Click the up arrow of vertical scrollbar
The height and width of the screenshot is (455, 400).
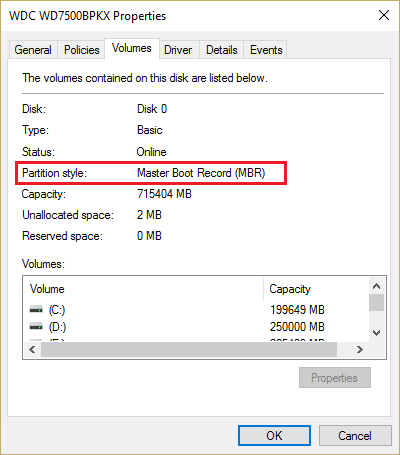coord(377,286)
